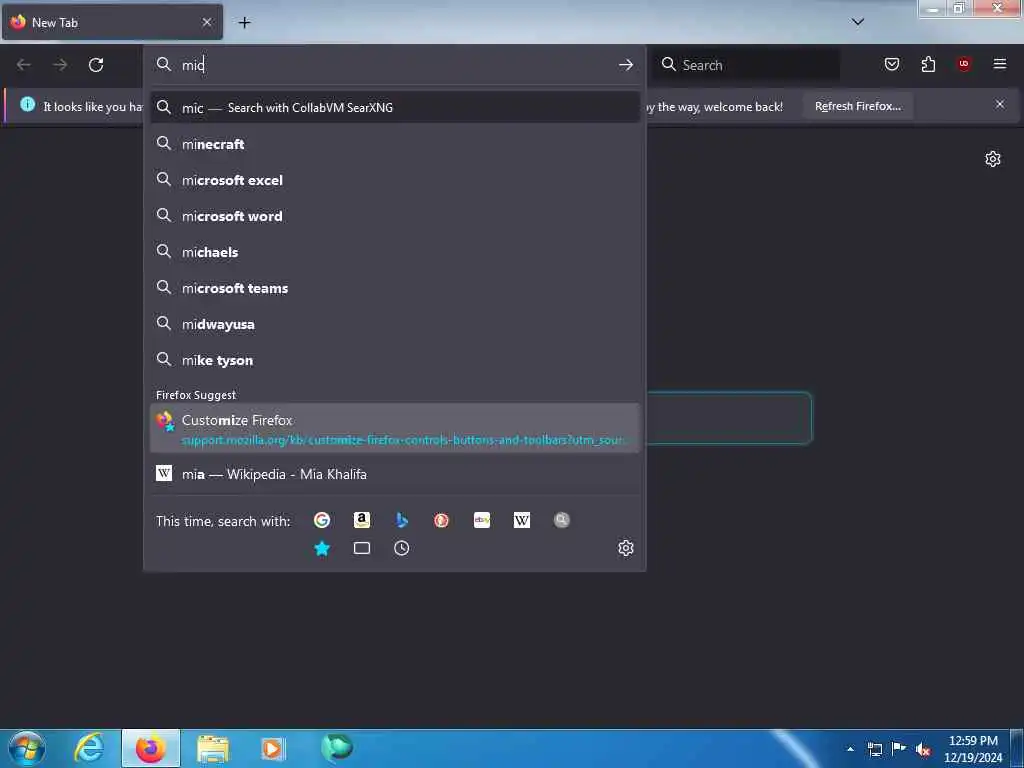Search this time with Bing
Image resolution: width=1024 pixels, height=768 pixels.
[402, 520]
